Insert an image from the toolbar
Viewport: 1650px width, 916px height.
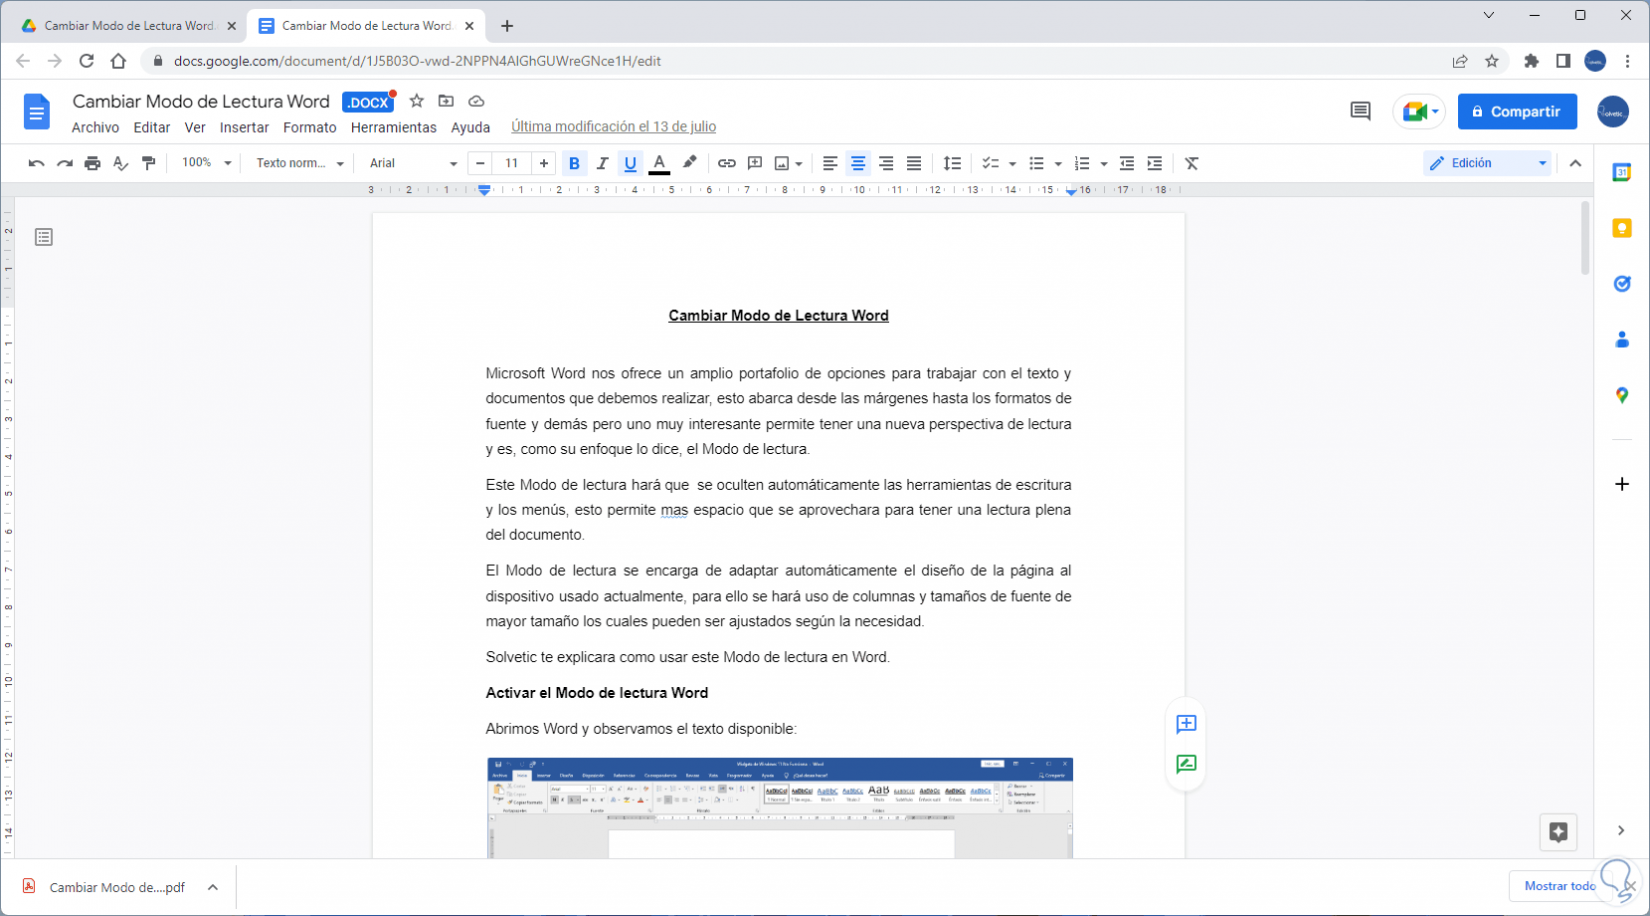point(782,163)
